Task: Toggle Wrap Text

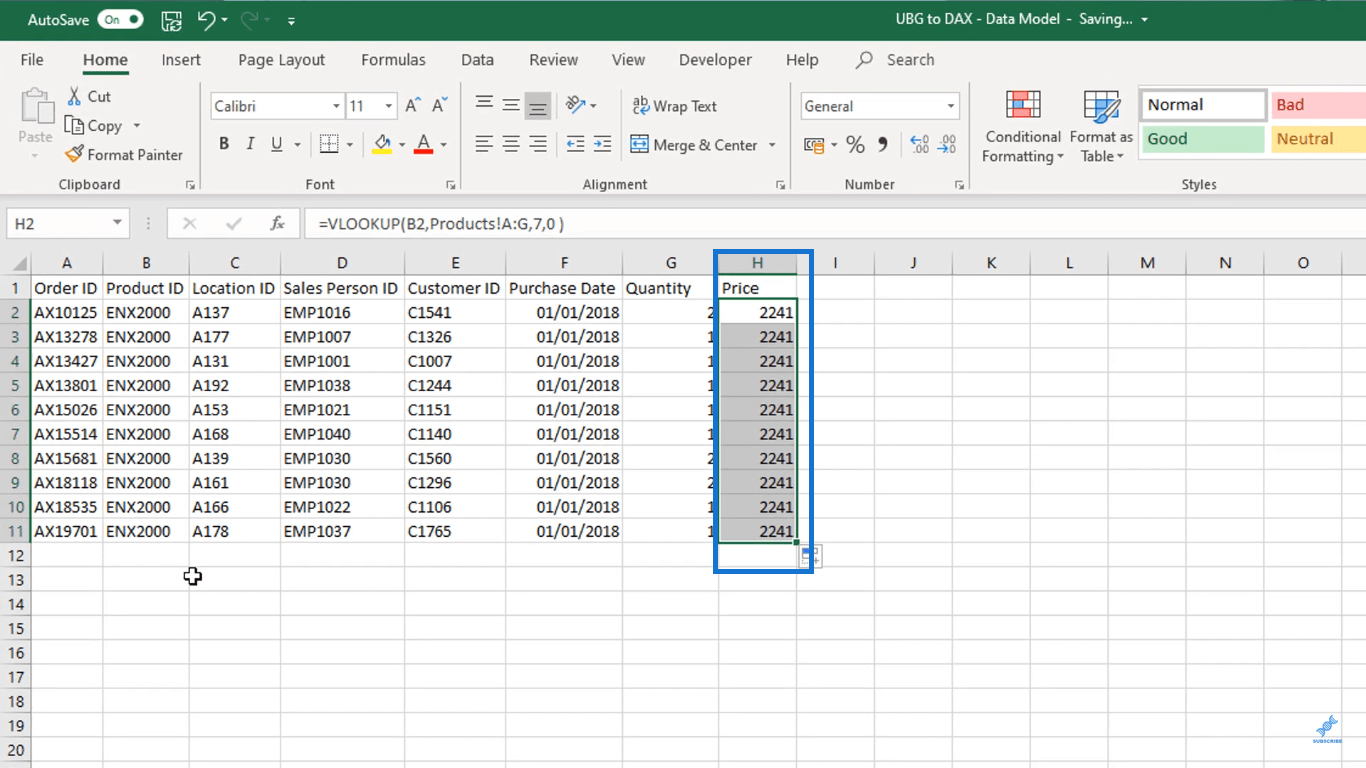Action: point(674,105)
